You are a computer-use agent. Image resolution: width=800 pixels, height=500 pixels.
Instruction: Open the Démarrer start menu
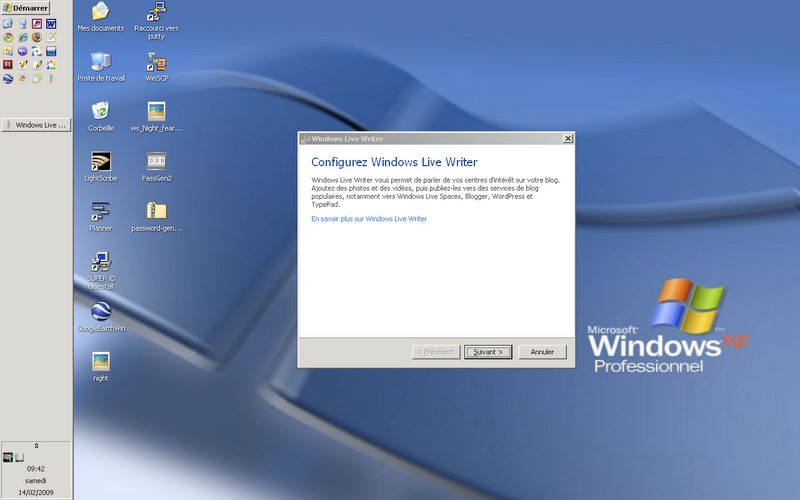coord(26,8)
